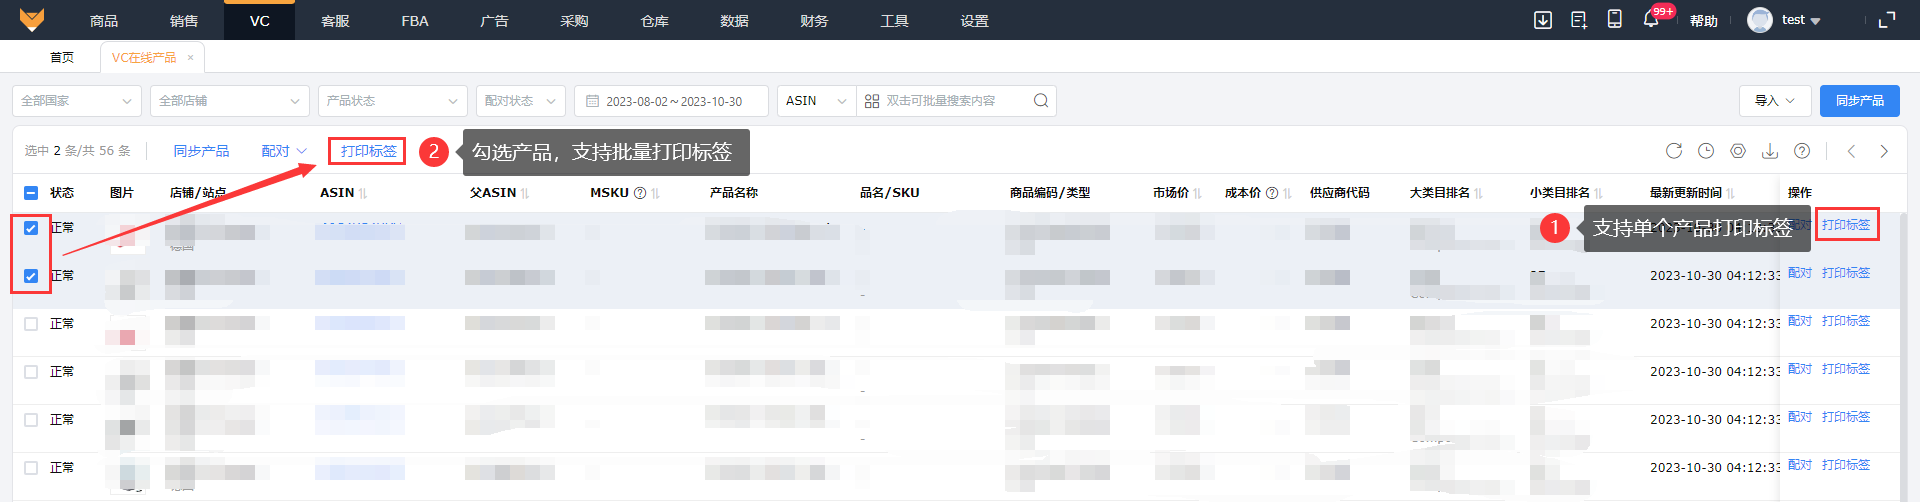This screenshot has height=502, width=1920.
Task: Go to previous page with left chevron
Action: (x=1852, y=151)
